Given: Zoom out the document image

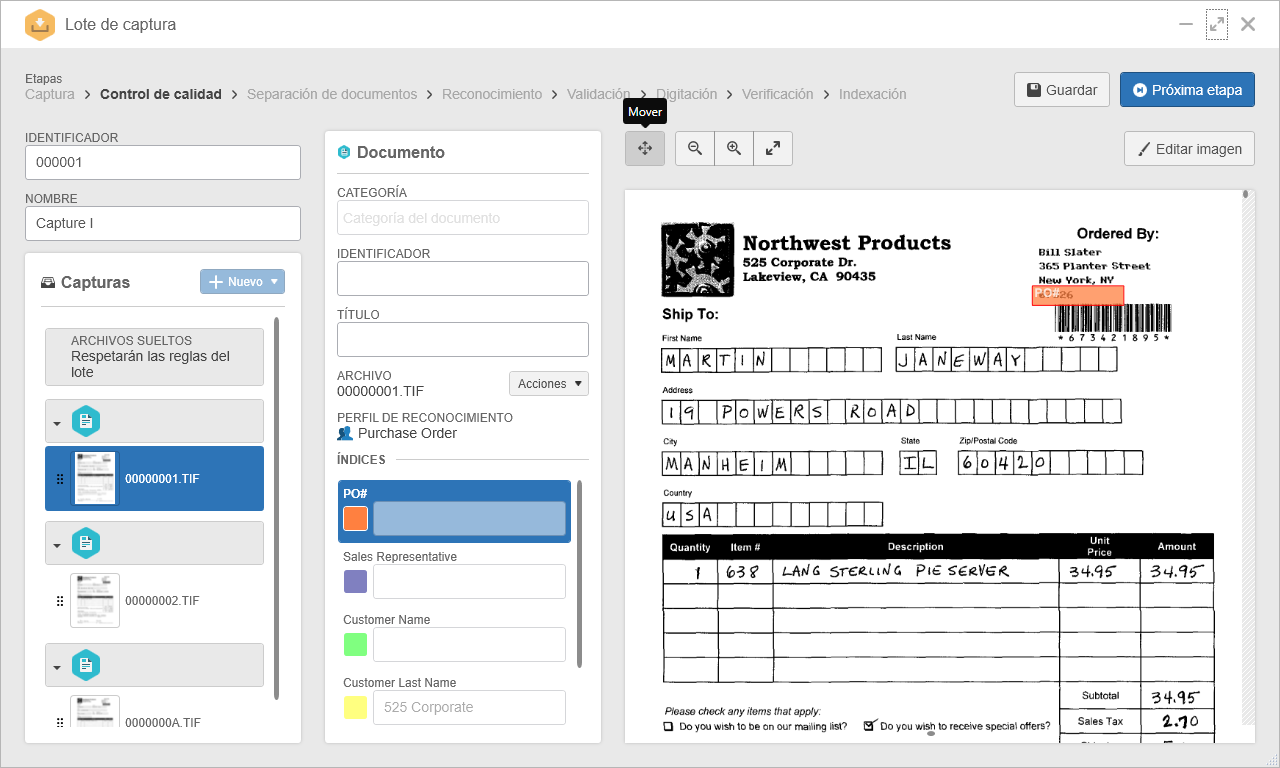Looking at the screenshot, I should [x=695, y=148].
